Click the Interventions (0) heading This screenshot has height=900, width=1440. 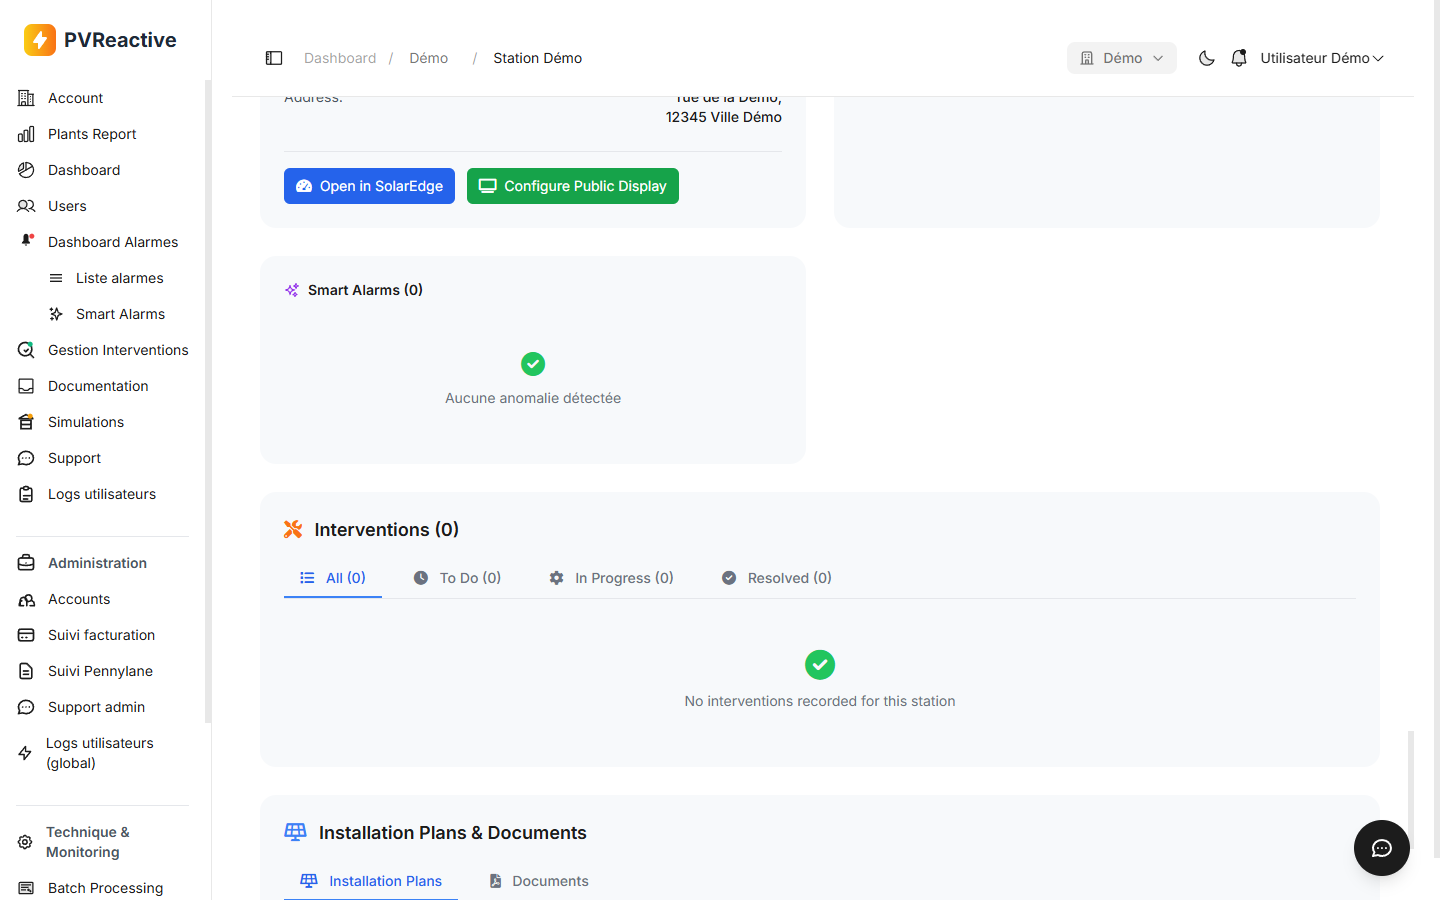[386, 530]
